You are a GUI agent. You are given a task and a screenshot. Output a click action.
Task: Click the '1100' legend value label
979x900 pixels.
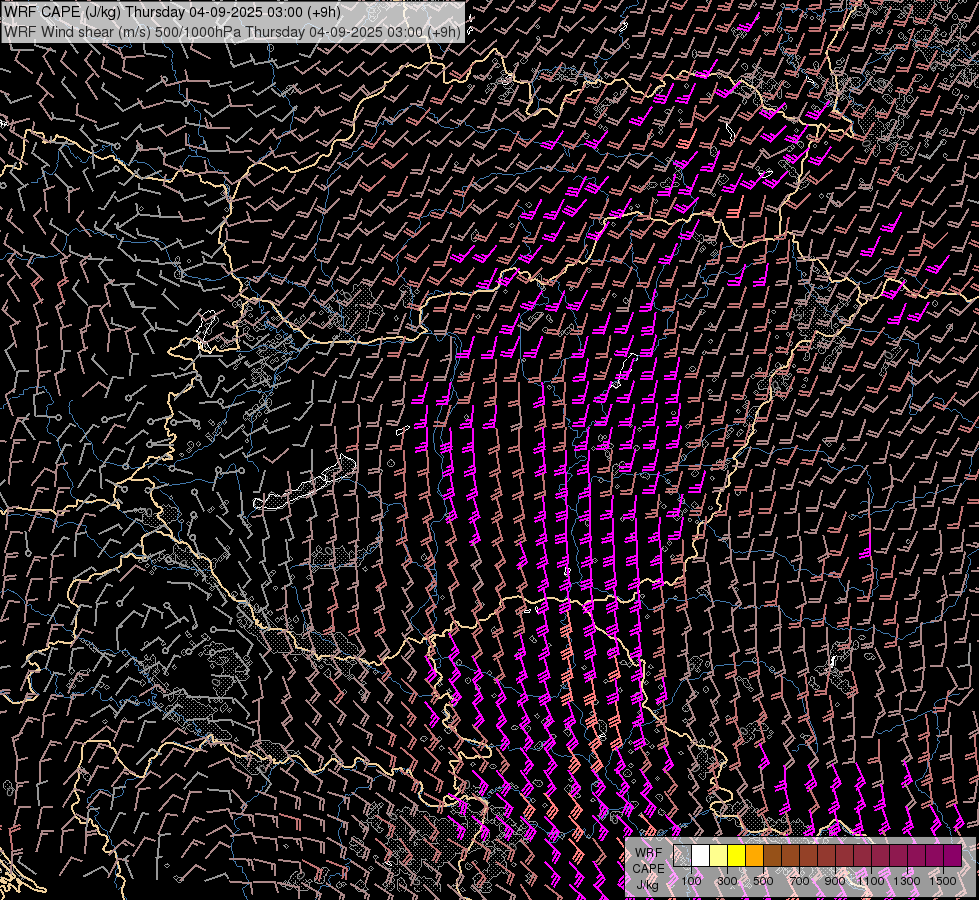click(870, 881)
